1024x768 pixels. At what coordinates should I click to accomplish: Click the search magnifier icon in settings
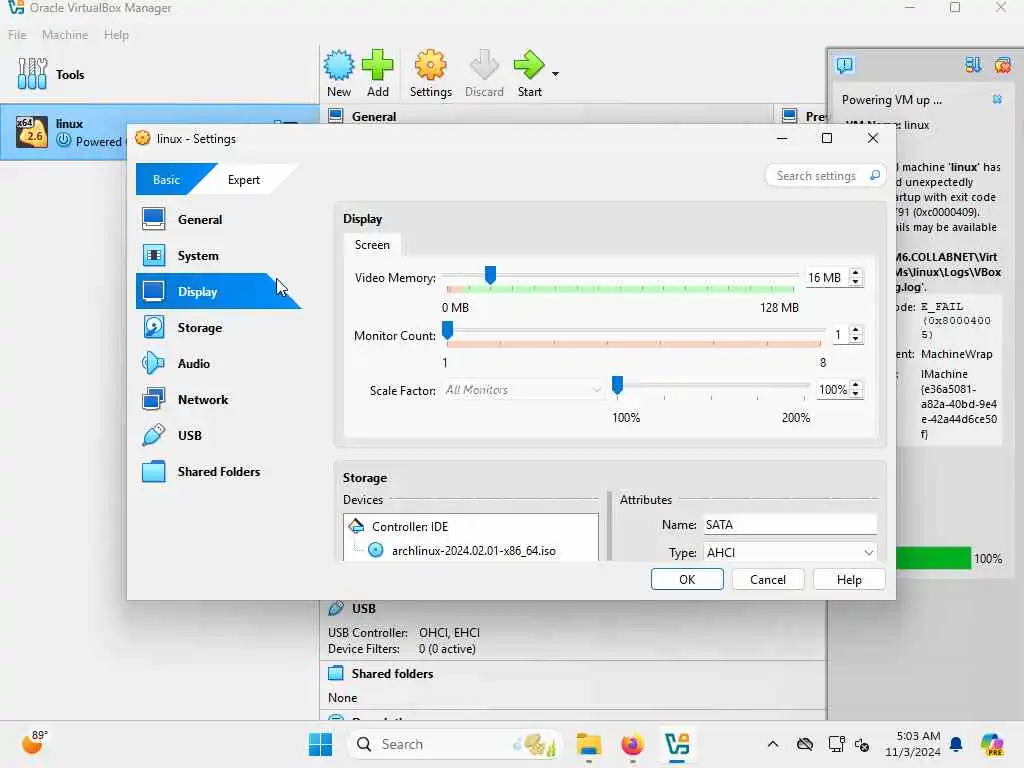[875, 176]
